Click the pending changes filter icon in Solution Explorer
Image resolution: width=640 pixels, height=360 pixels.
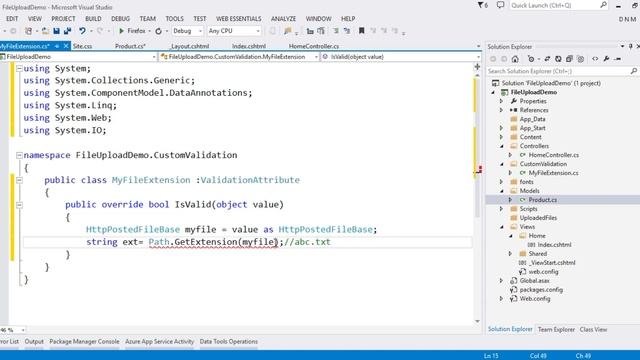(x=531, y=59)
